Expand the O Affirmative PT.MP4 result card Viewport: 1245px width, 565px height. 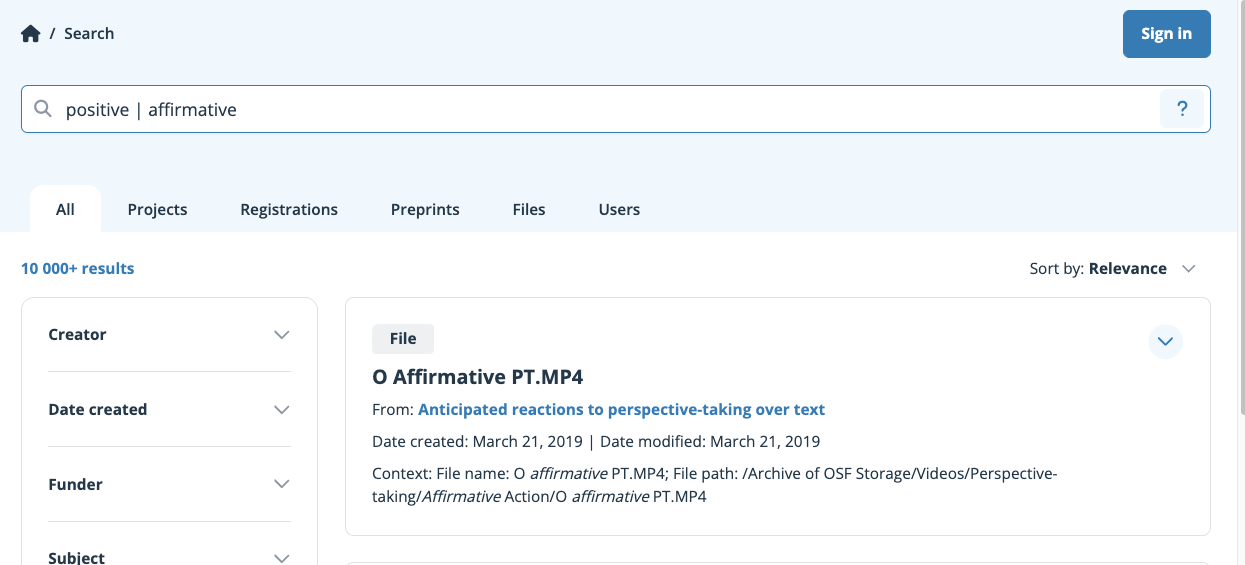(1165, 341)
